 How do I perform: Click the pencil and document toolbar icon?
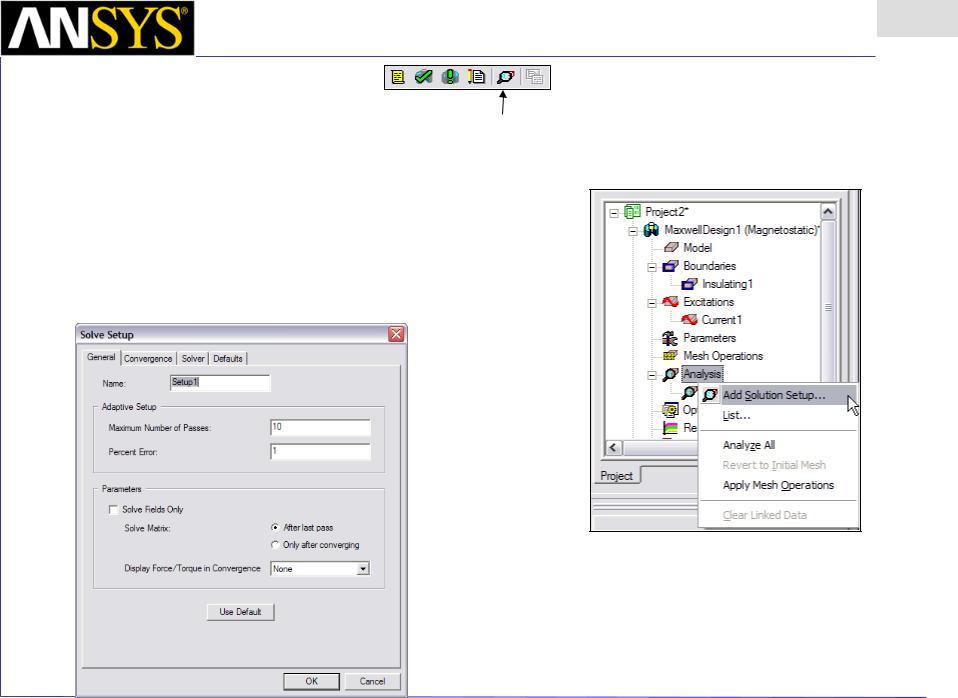[x=477, y=77]
